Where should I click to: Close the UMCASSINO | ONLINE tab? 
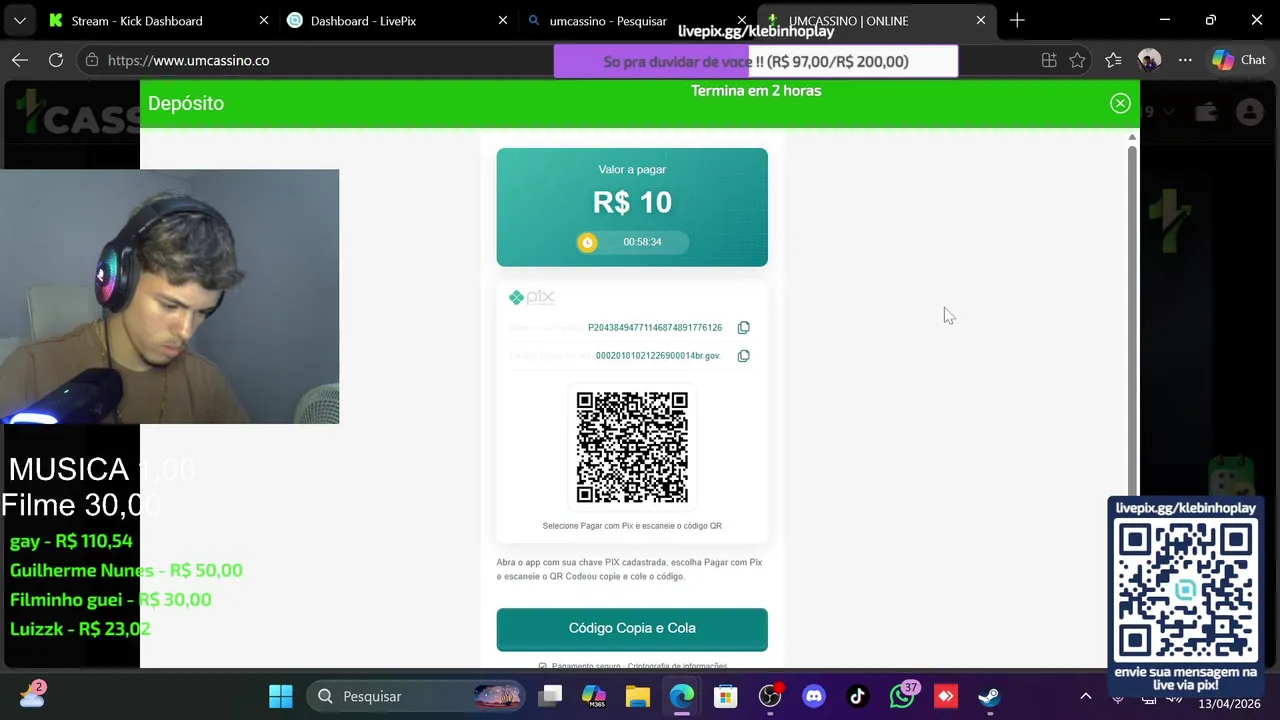(981, 20)
